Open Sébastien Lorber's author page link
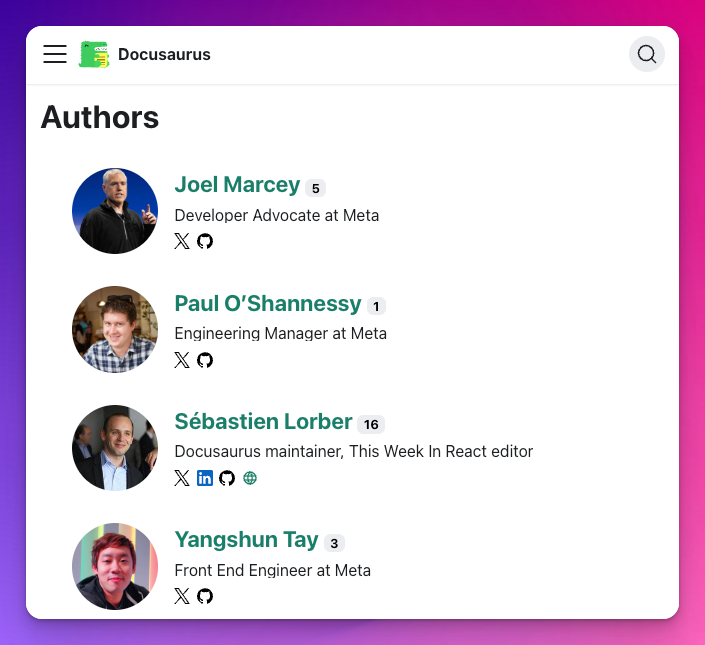Viewport: 705px width, 645px height. [x=263, y=422]
